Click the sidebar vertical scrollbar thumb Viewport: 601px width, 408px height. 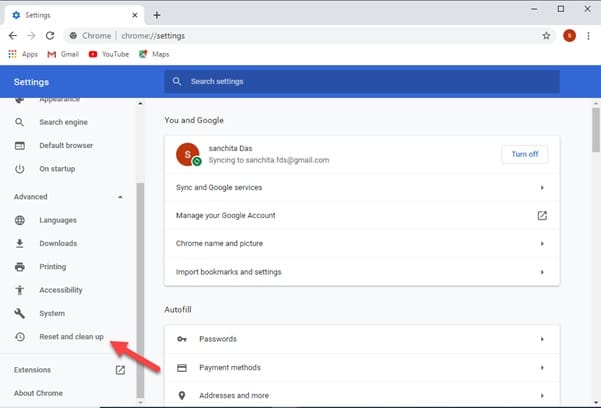point(140,290)
